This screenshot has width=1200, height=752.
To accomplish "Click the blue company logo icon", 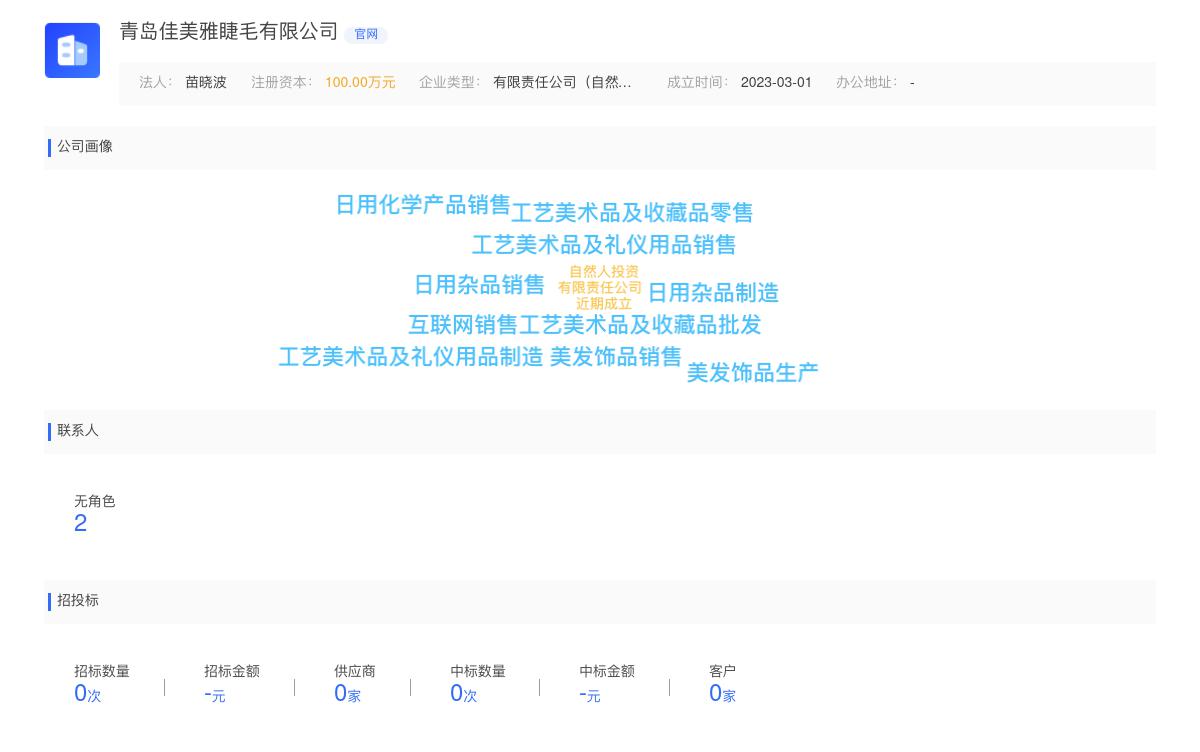I will click(x=72, y=50).
